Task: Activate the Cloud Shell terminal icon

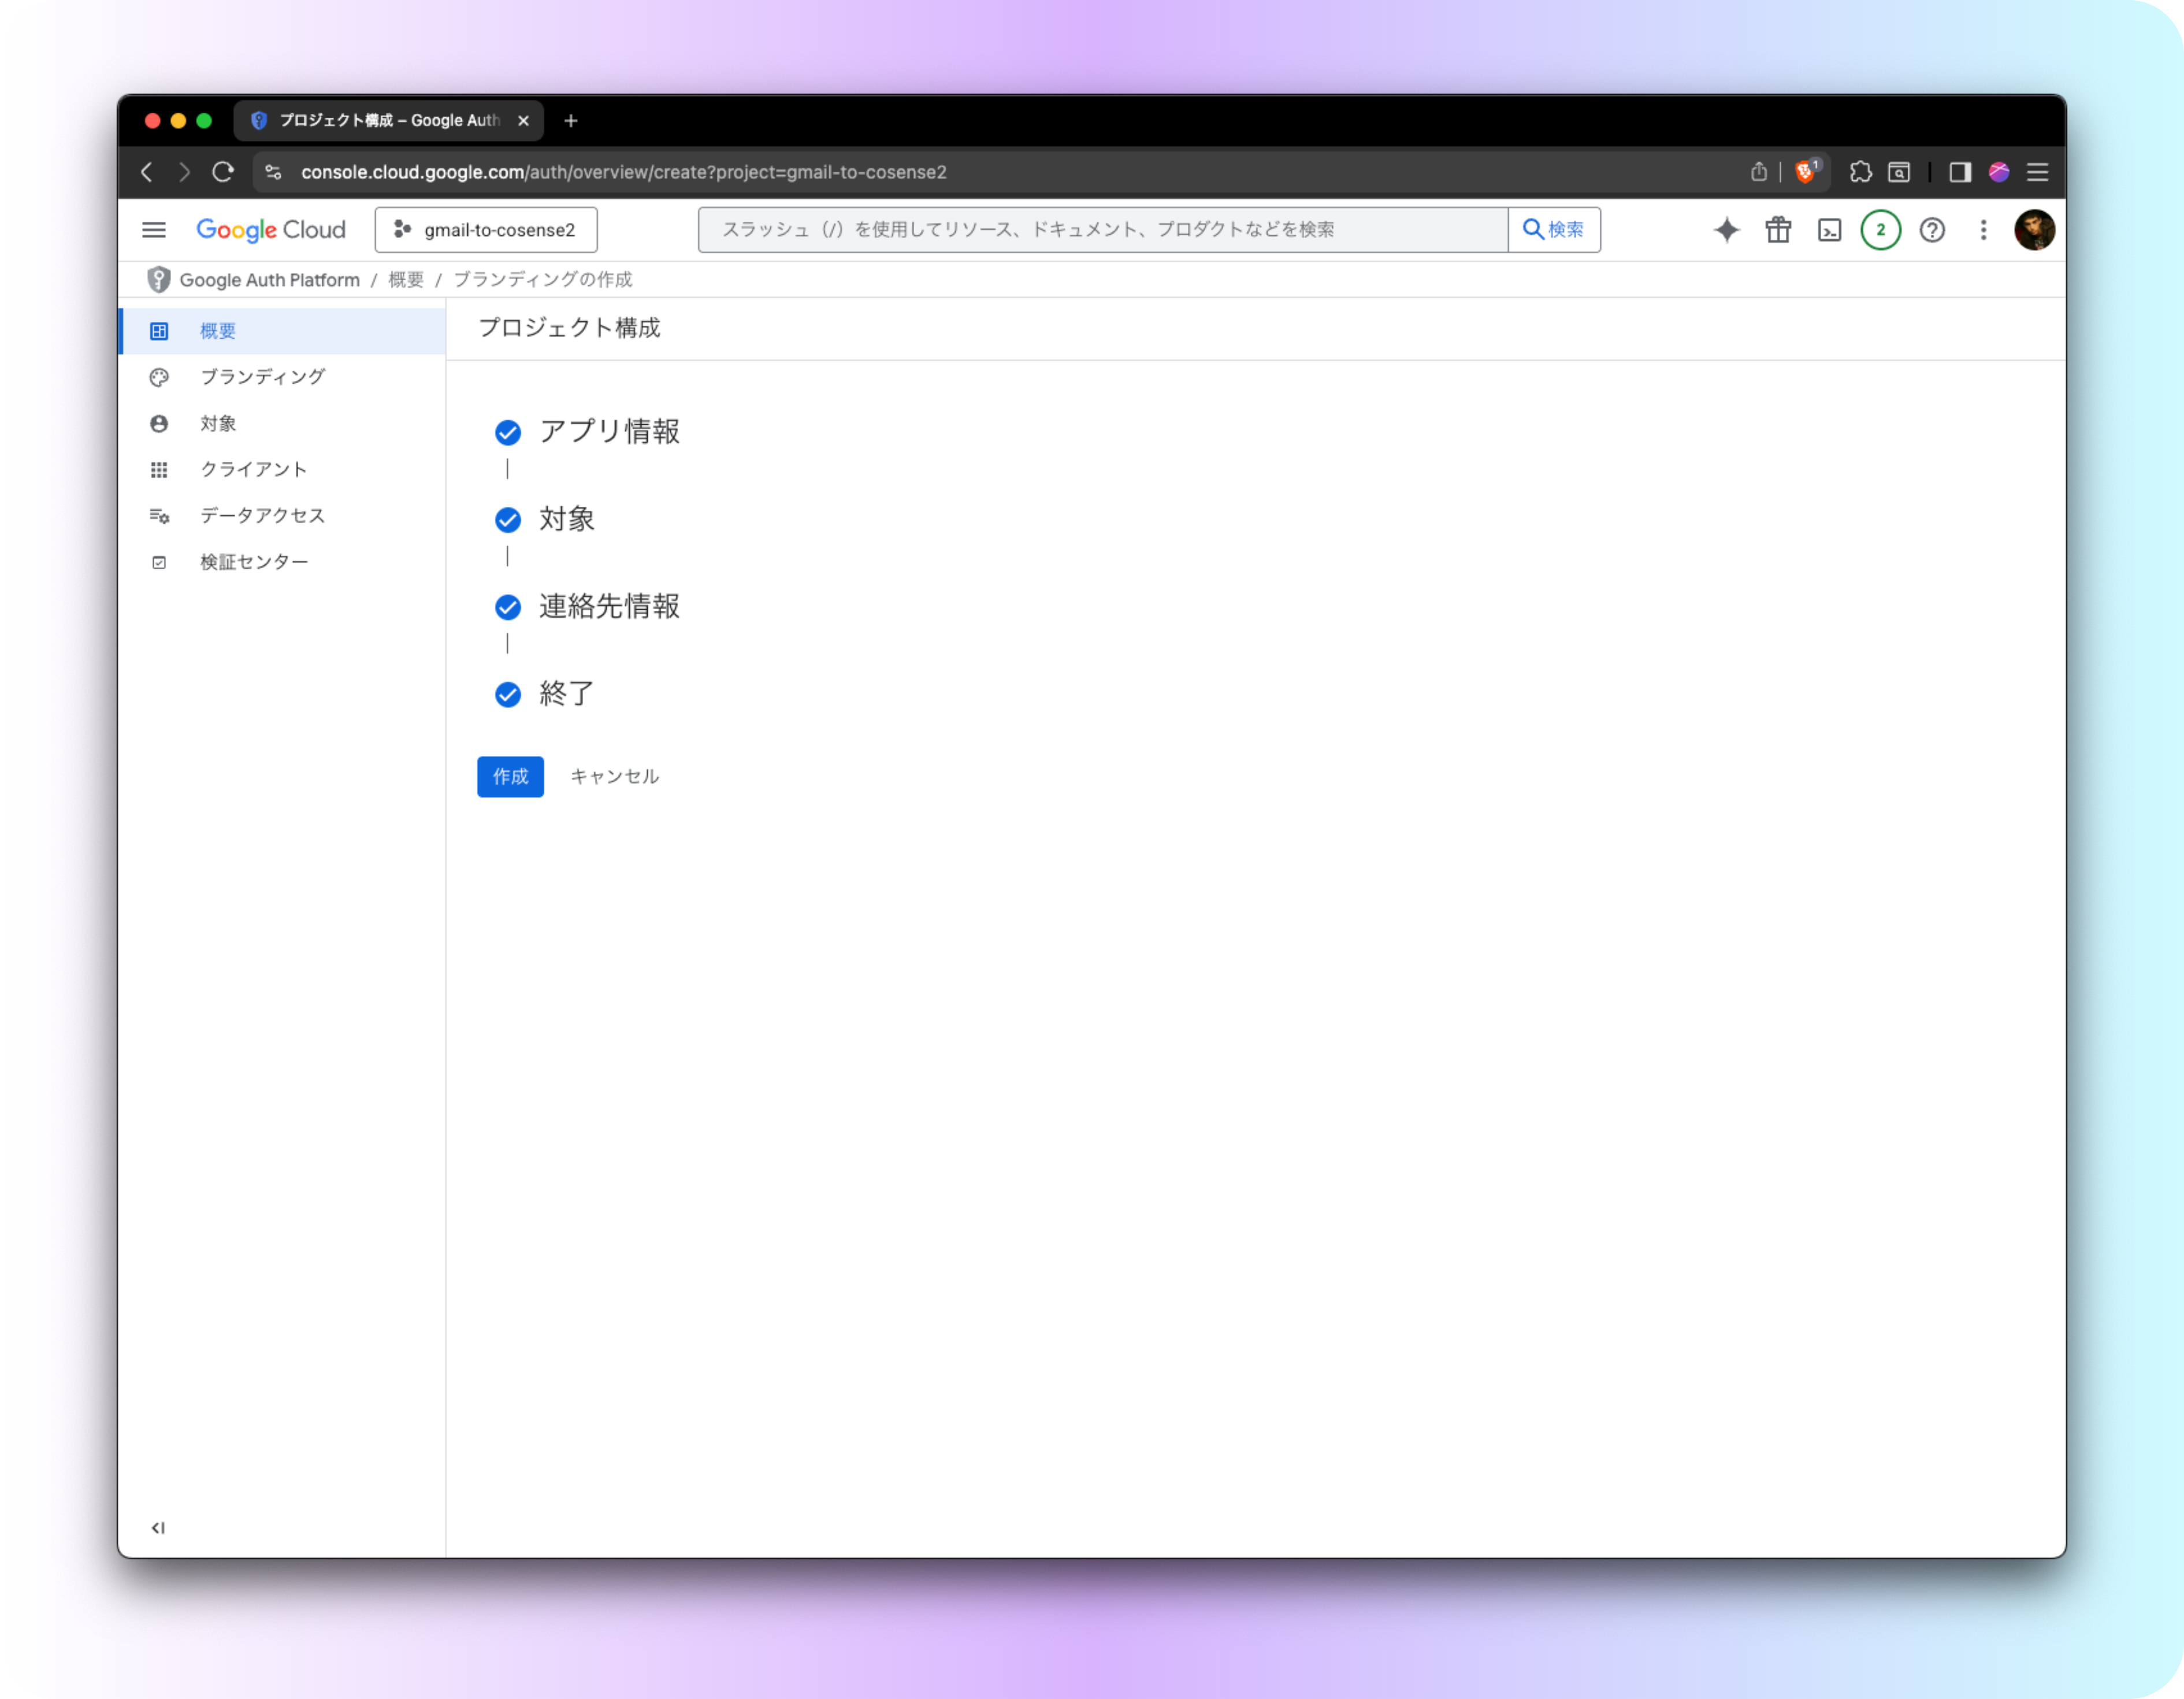Action: pos(1829,231)
